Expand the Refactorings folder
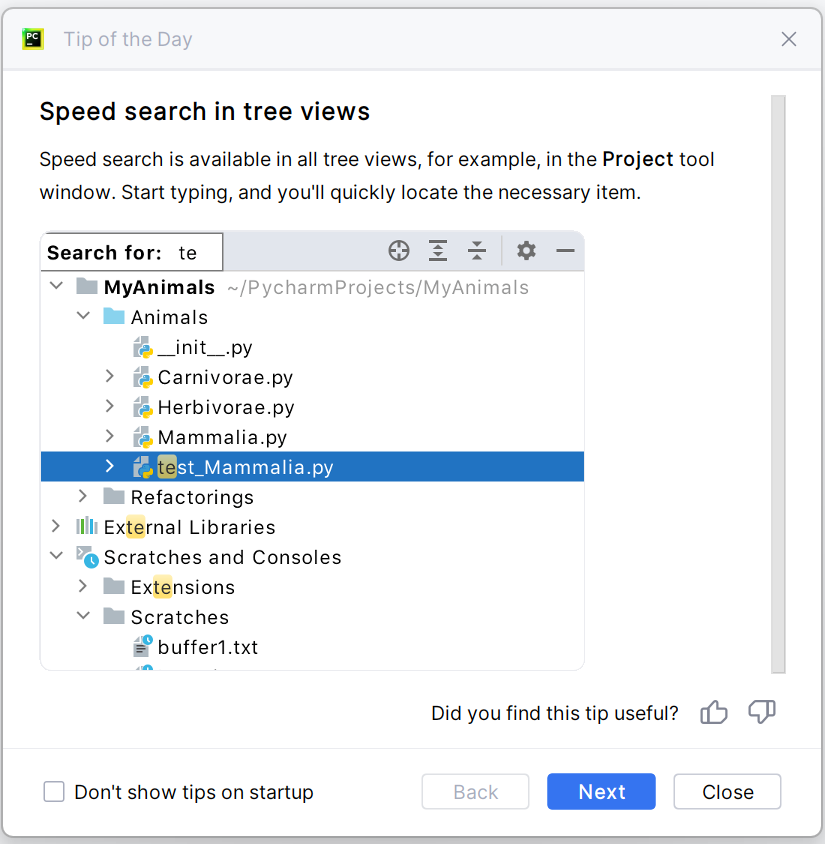The width and height of the screenshot is (825, 844). pyautogui.click(x=84, y=497)
